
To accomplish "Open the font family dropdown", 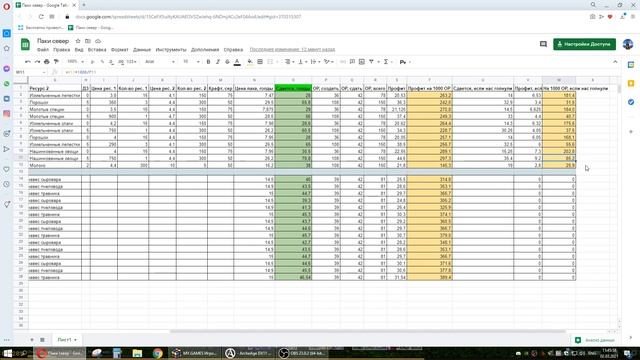I will [160, 62].
